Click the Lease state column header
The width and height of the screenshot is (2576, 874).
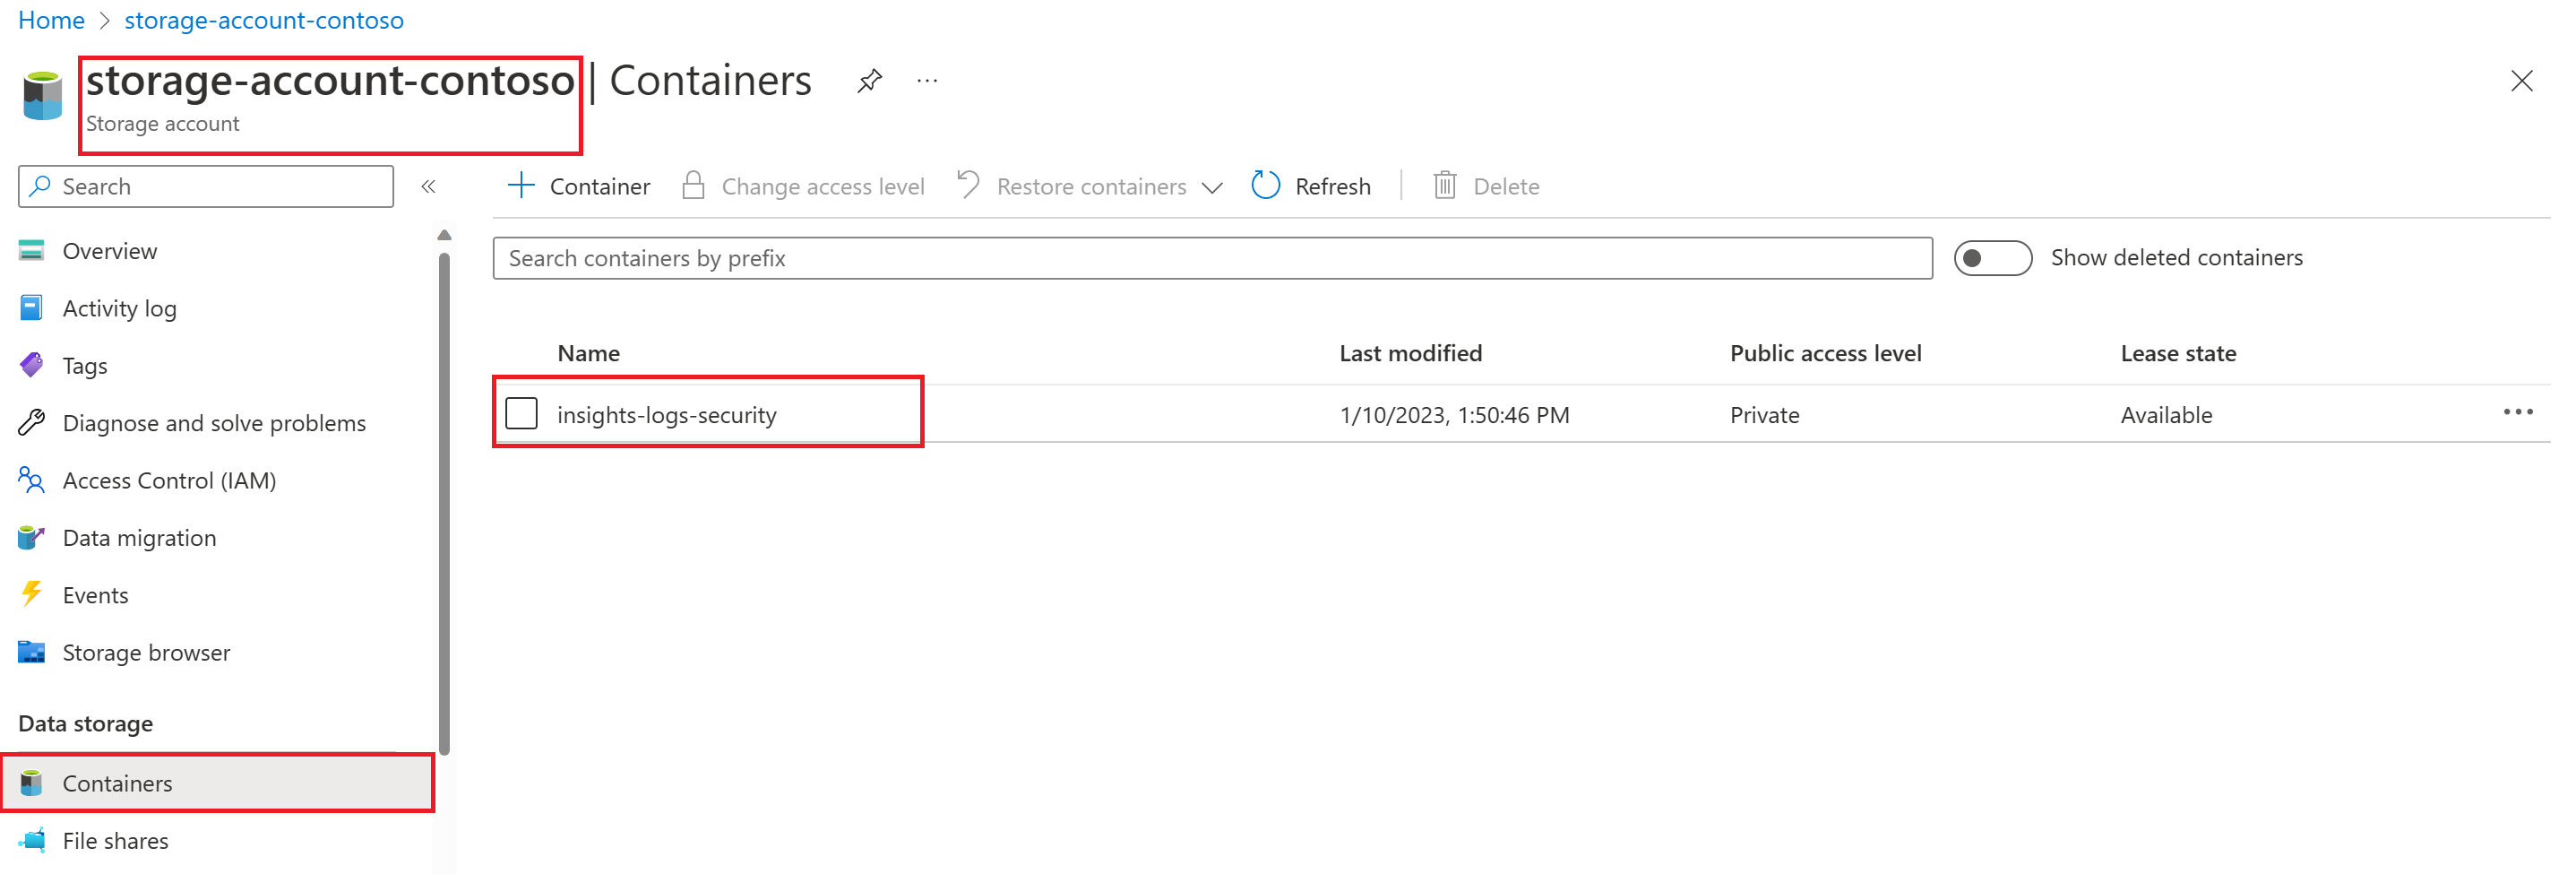tap(2179, 353)
